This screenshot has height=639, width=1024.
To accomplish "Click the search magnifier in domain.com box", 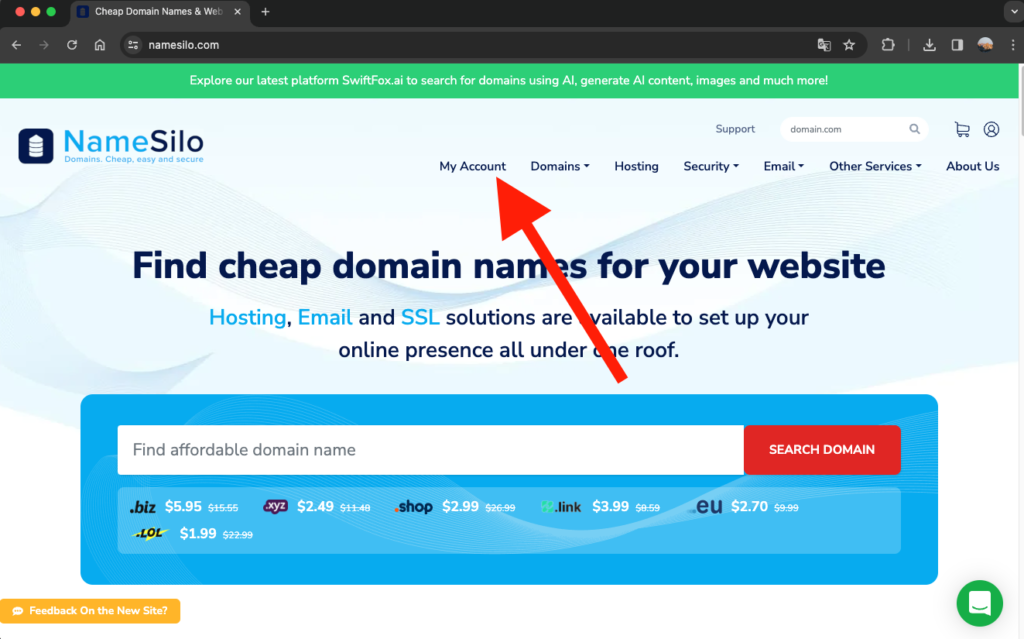I will (x=915, y=129).
